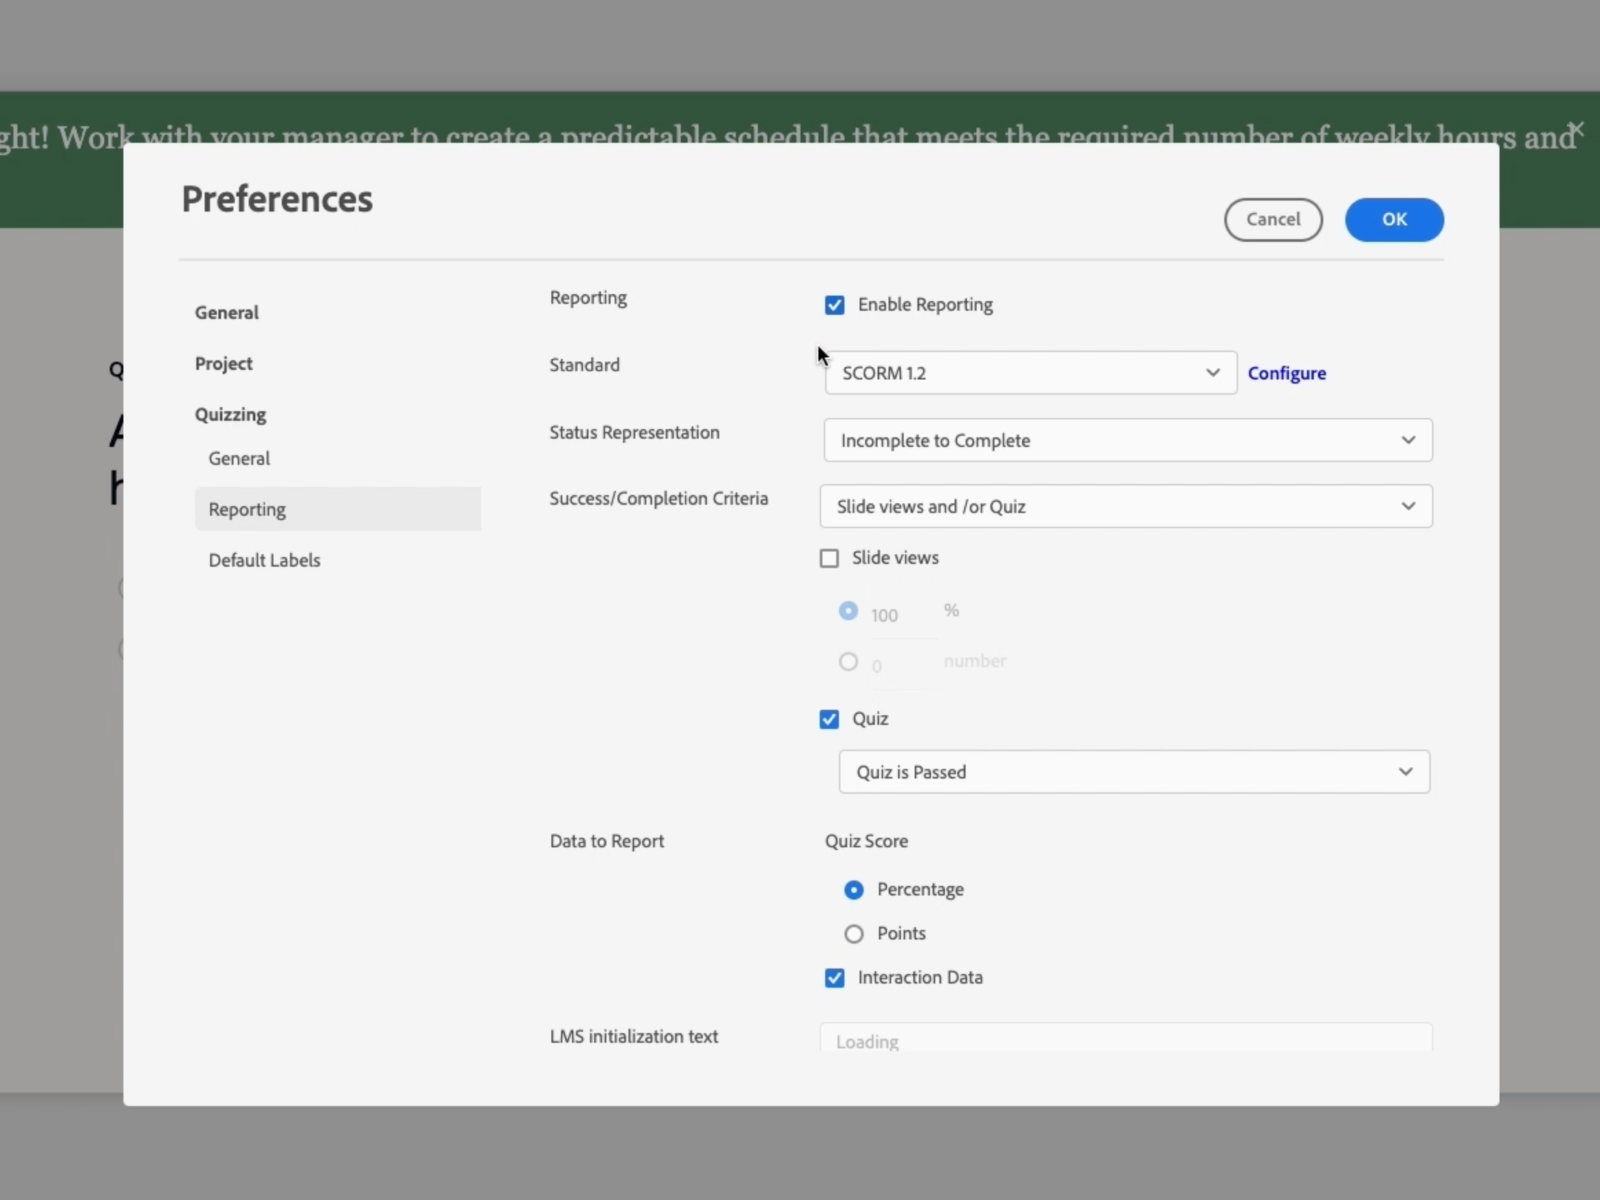Expand the Status Representation dropdown
This screenshot has width=1600, height=1200.
[x=1127, y=441]
